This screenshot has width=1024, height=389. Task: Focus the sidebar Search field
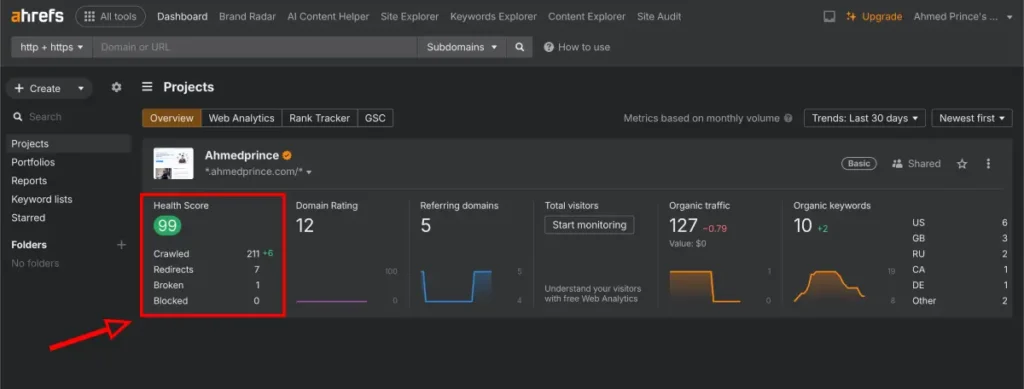point(69,117)
